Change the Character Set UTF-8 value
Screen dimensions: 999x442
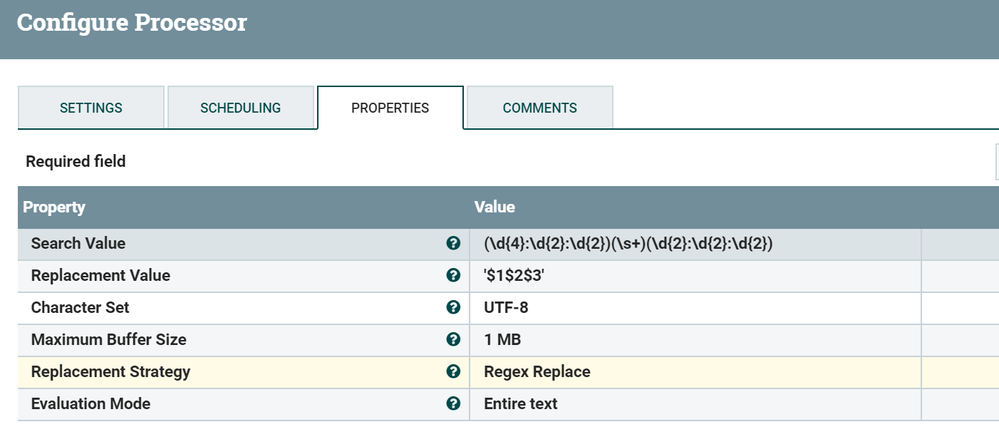pos(506,308)
